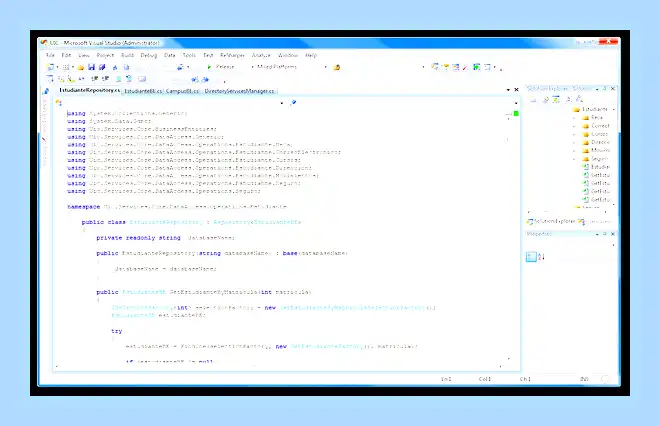Click Solution Explorer Refresh icon

pyautogui.click(x=556, y=99)
